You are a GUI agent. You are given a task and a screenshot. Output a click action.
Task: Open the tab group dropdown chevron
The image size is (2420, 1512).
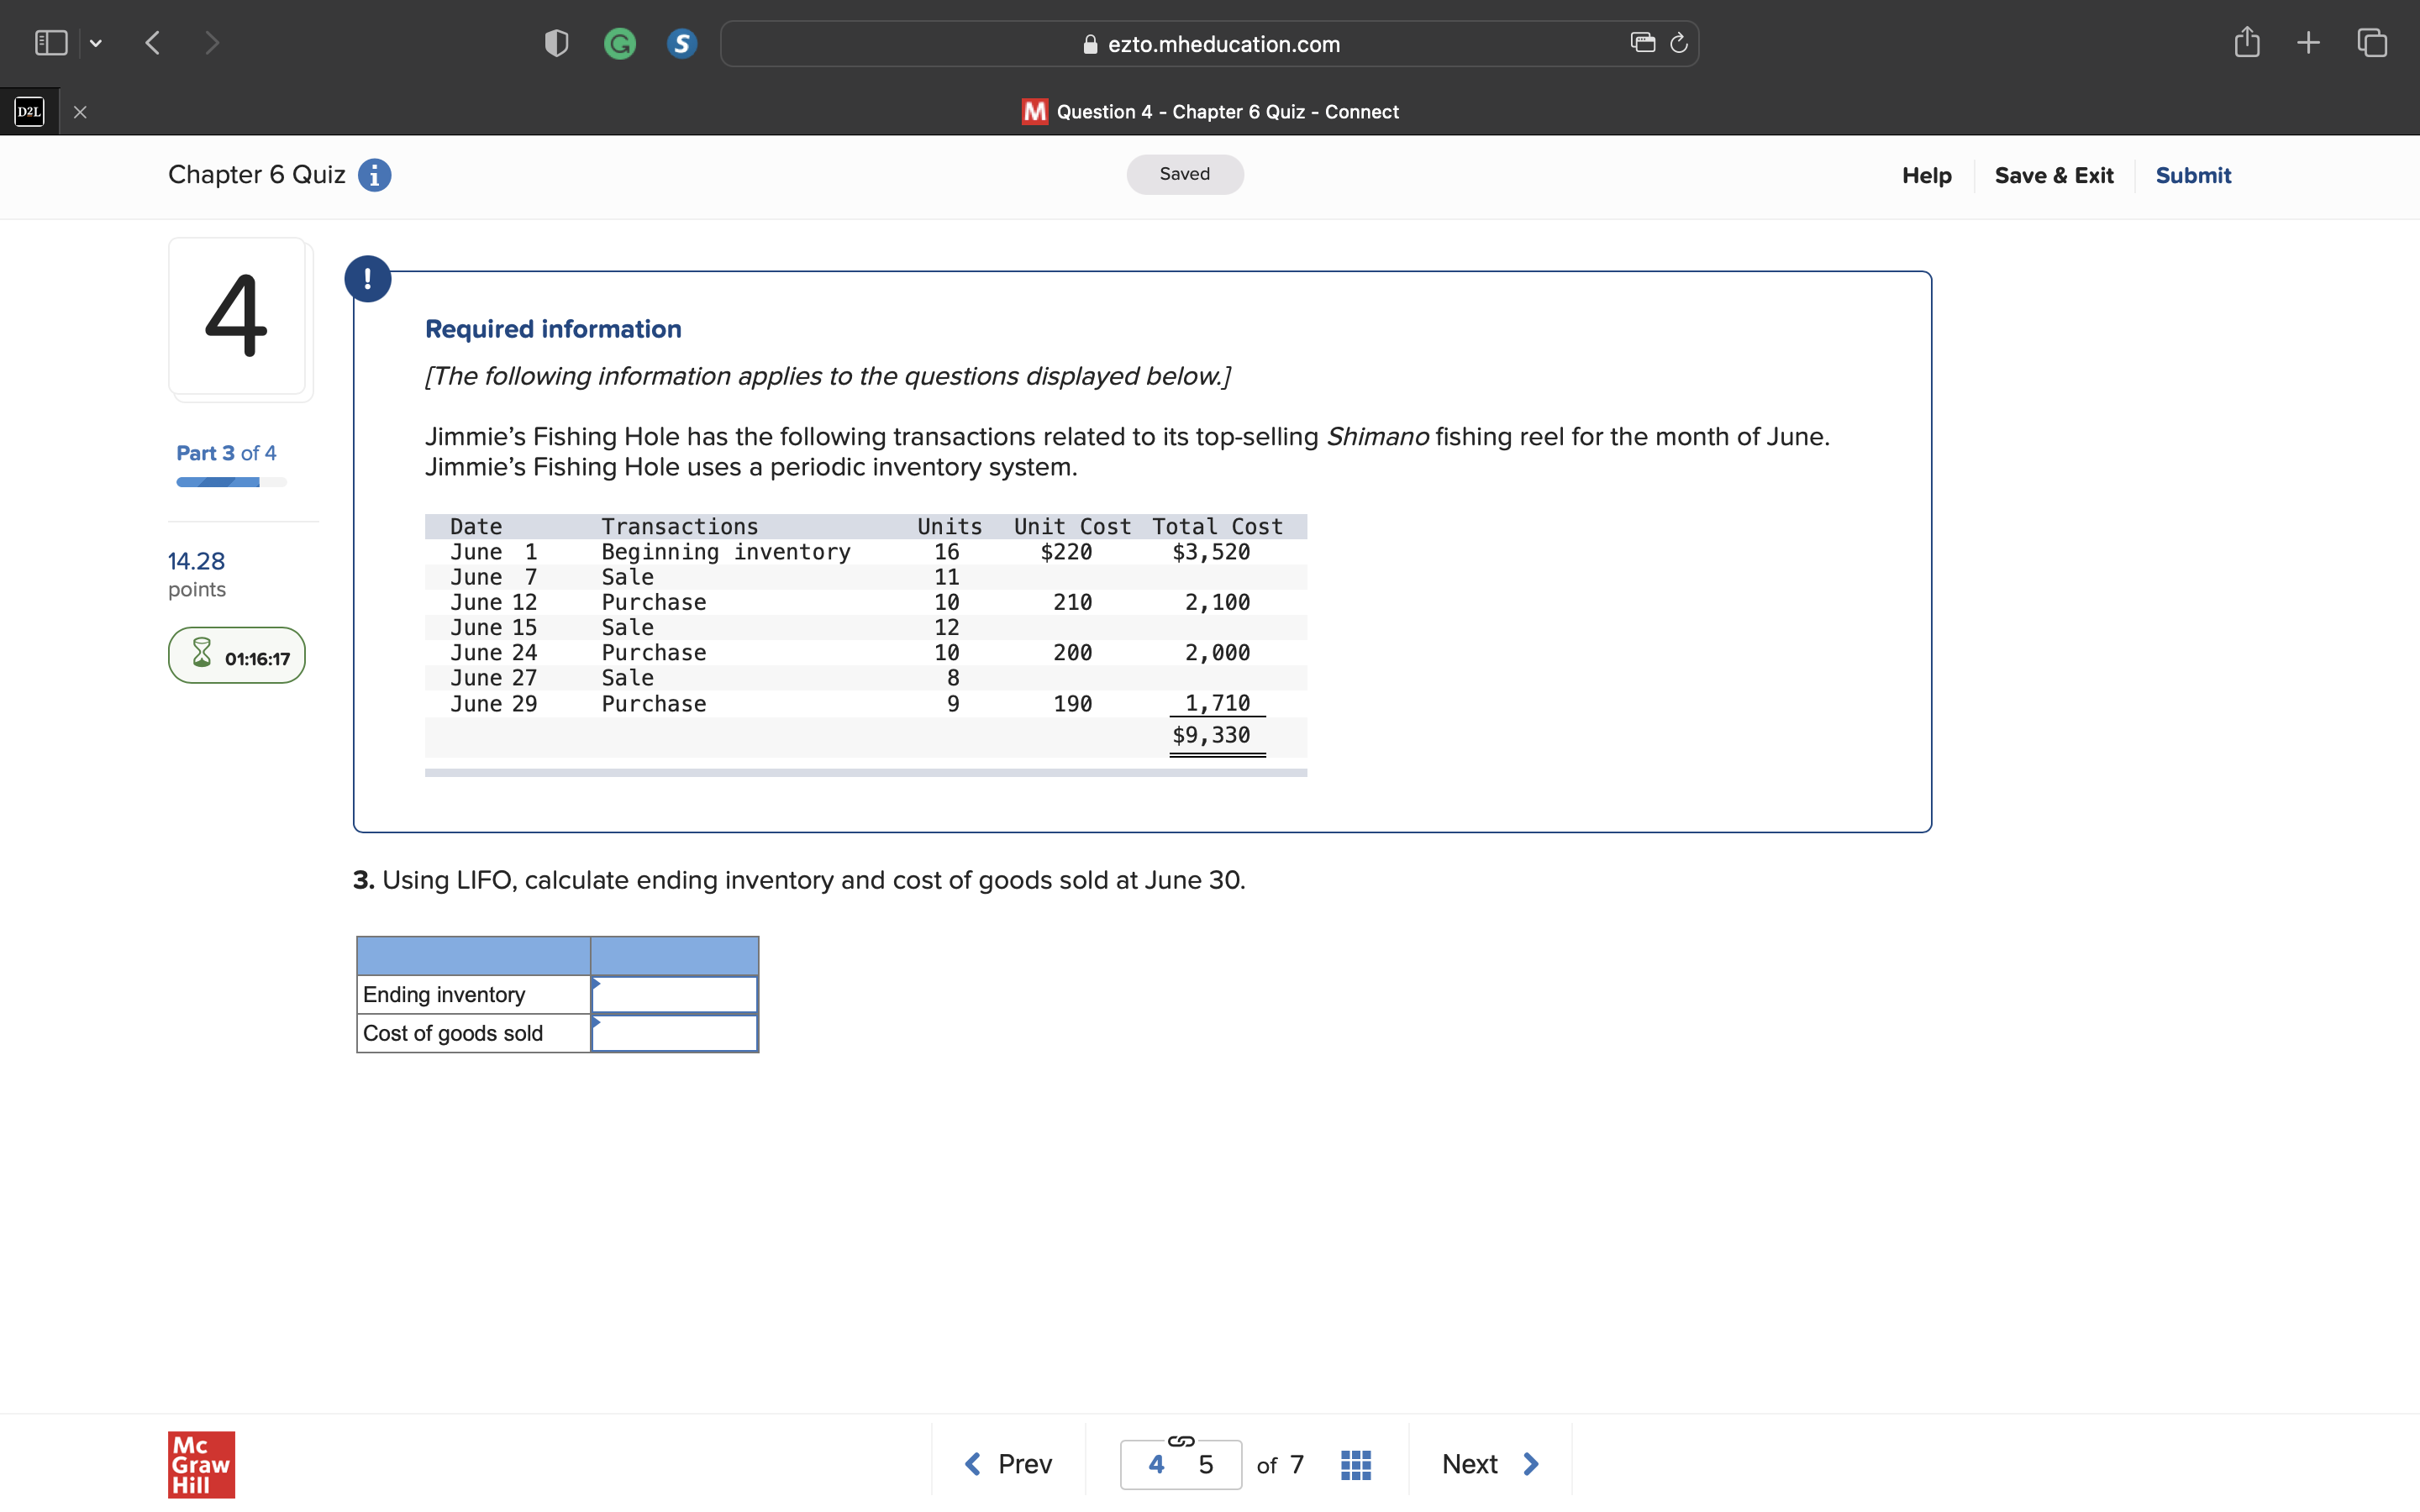tap(96, 43)
